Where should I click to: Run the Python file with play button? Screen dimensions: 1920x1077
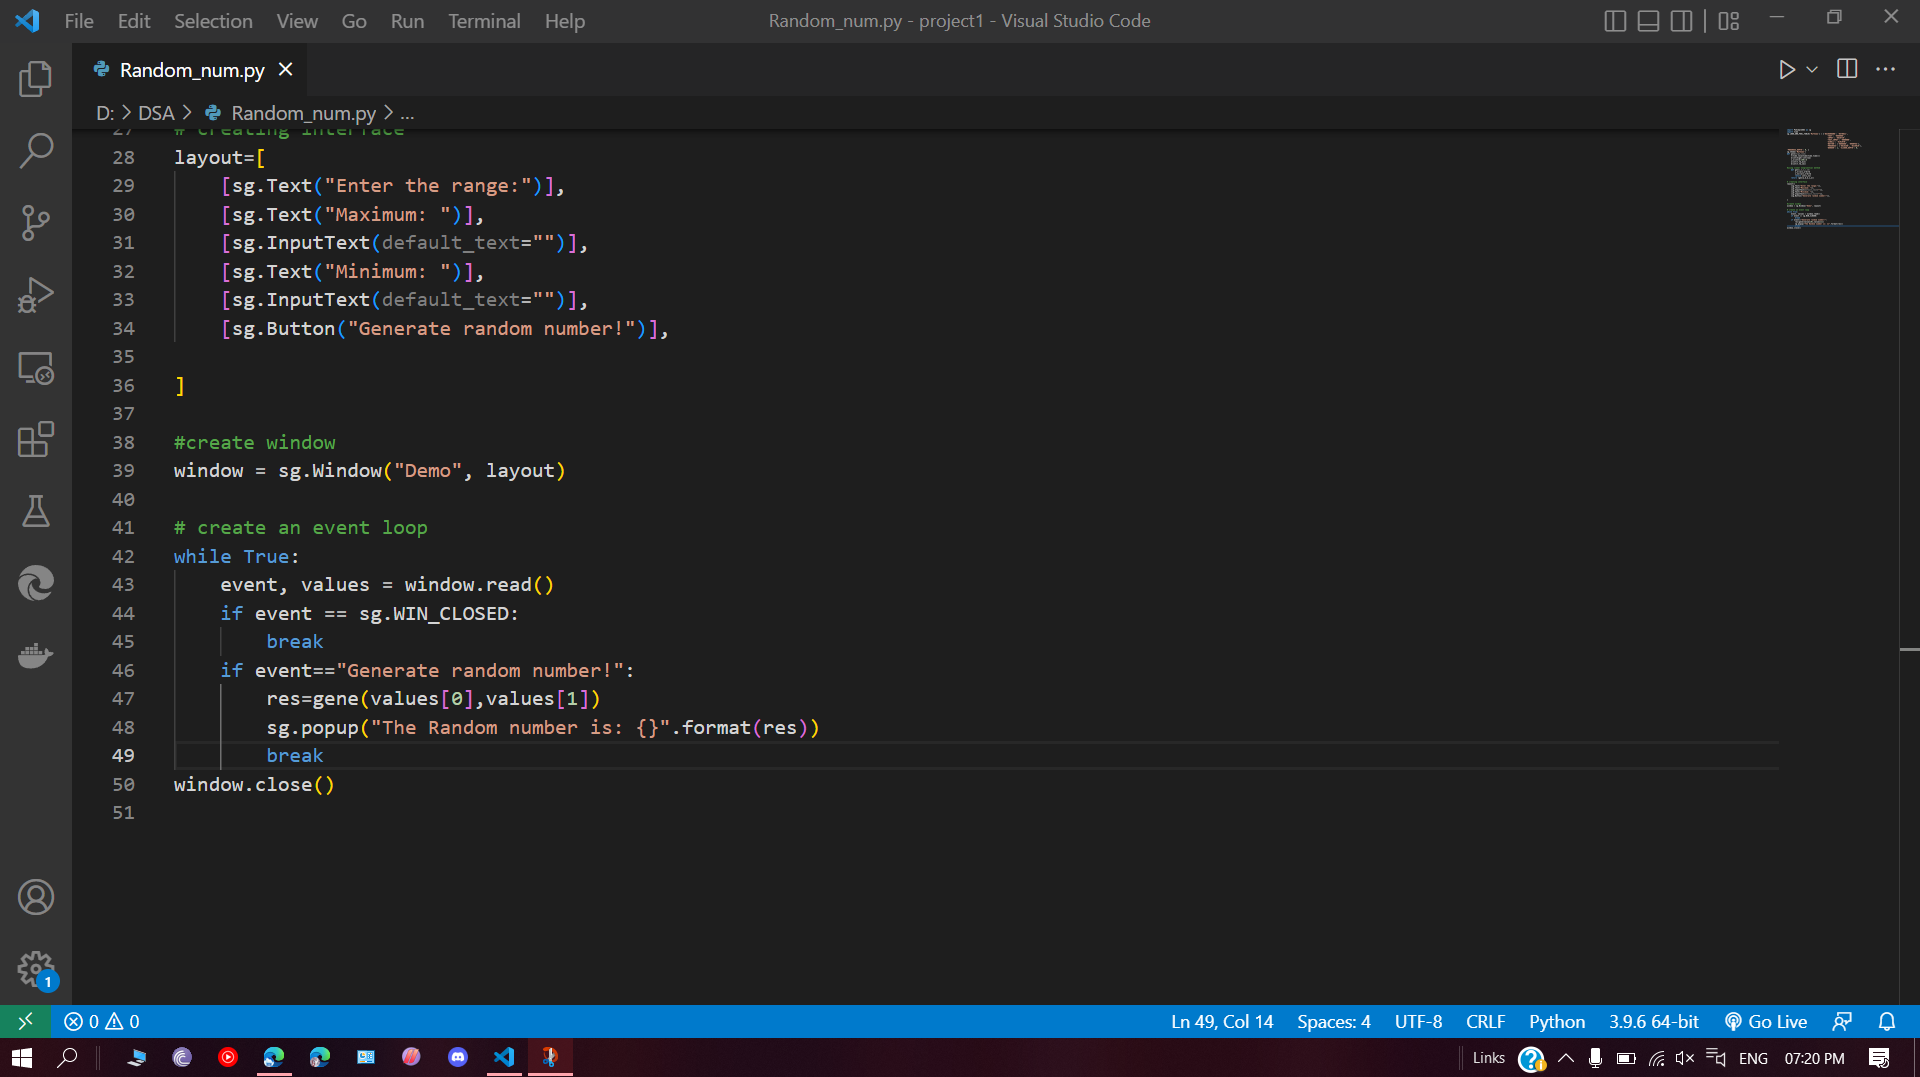tap(1786, 70)
